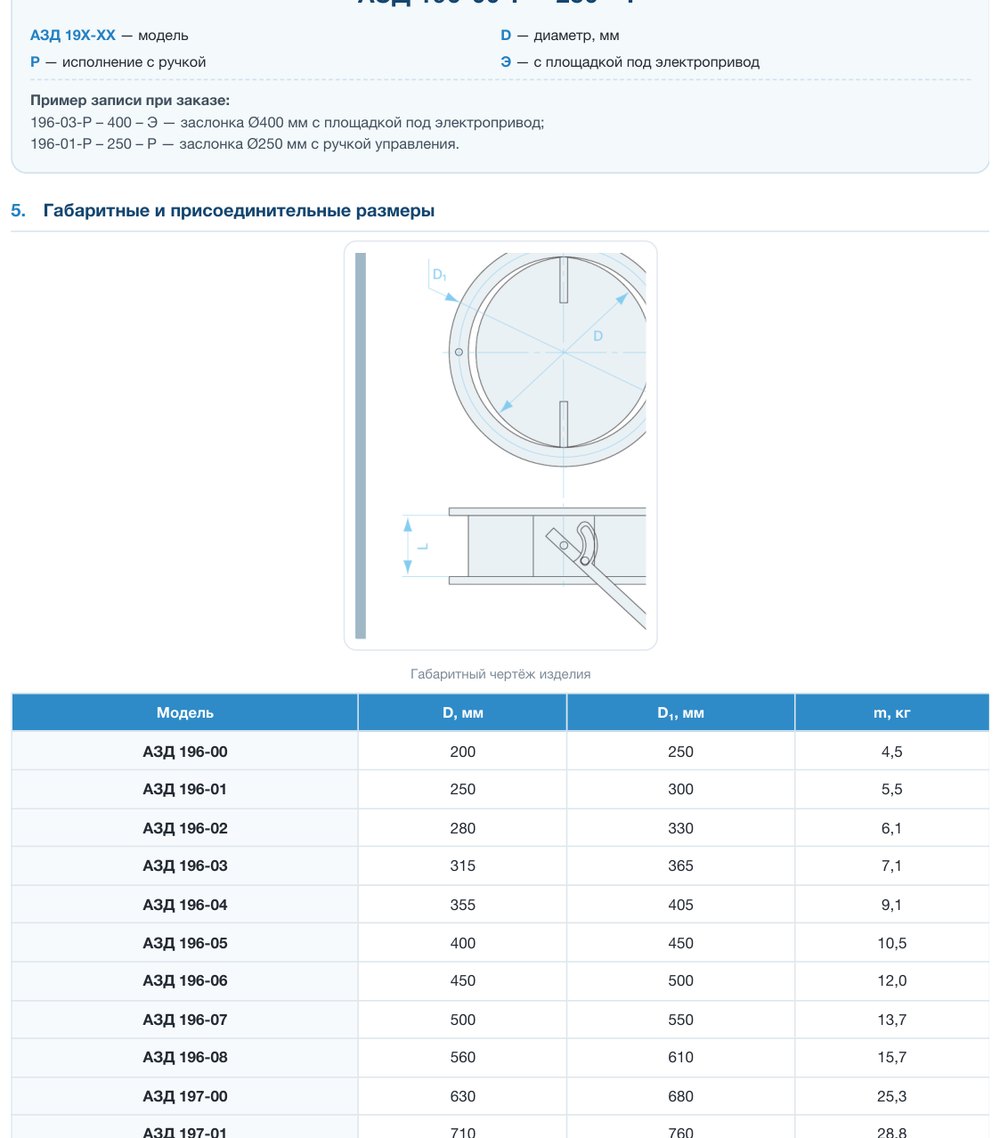1000x1138 pixels.
Task: Click the 'D, мм' column header
Action: pyautogui.click(x=462, y=713)
